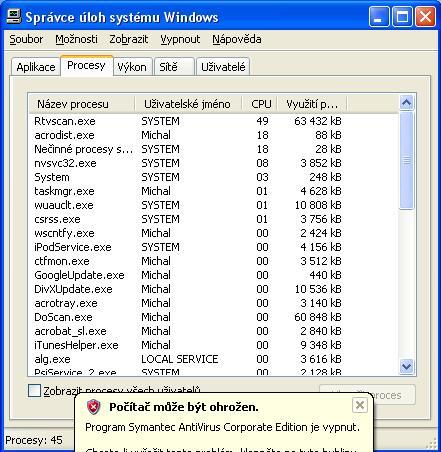
Task: Select the GoogleUpdate.exe process row
Action: tap(213, 275)
